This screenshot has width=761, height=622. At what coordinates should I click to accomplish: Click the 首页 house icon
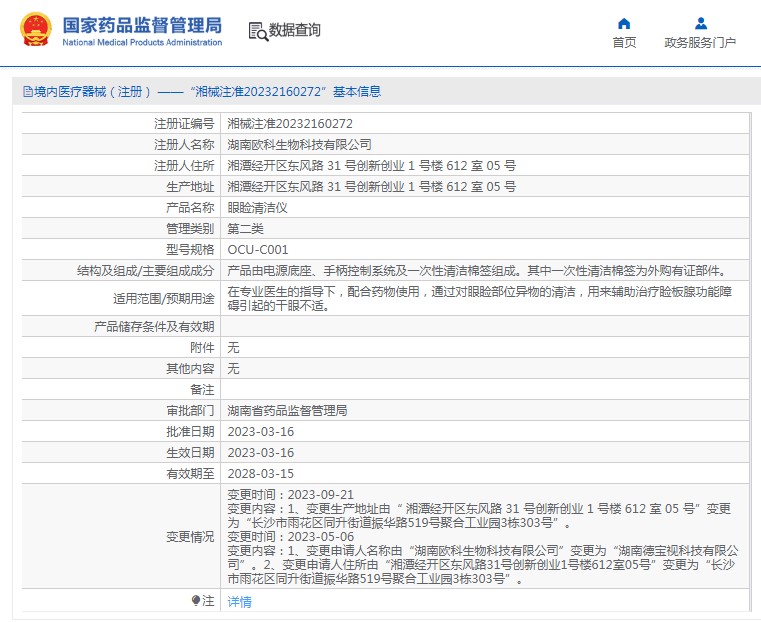624,24
